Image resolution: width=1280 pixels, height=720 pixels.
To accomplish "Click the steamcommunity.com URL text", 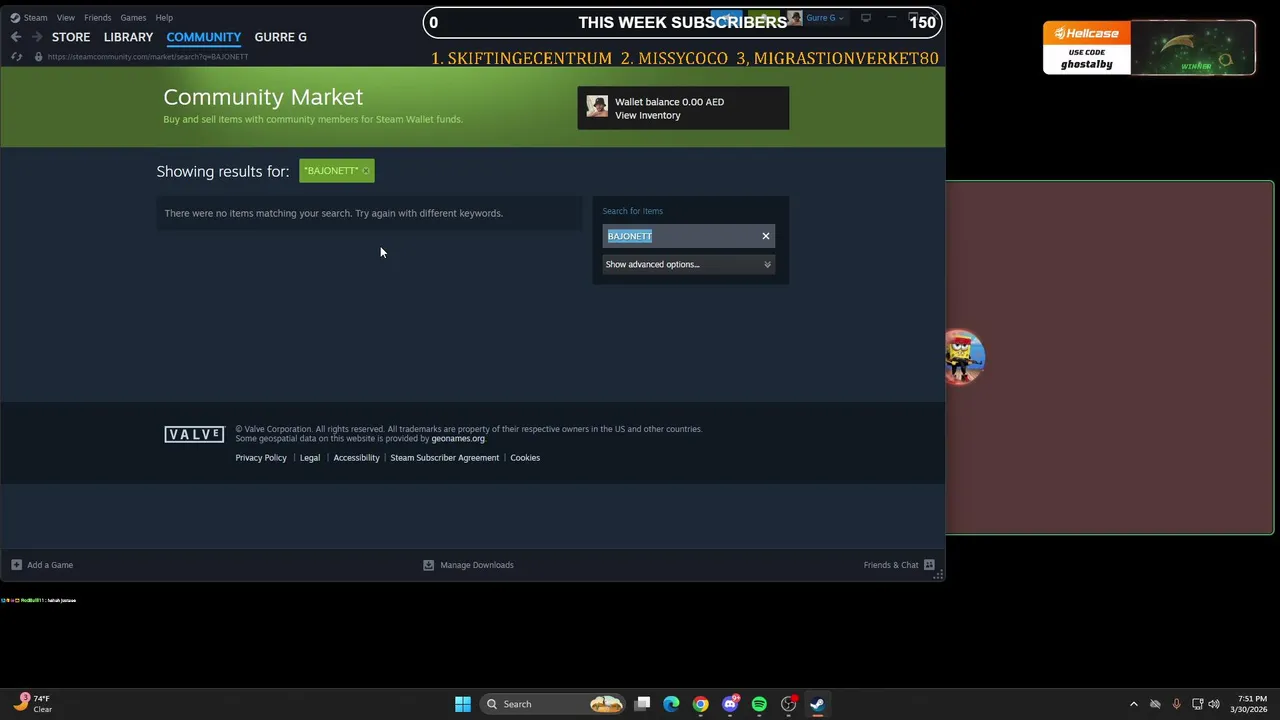I will point(148,57).
